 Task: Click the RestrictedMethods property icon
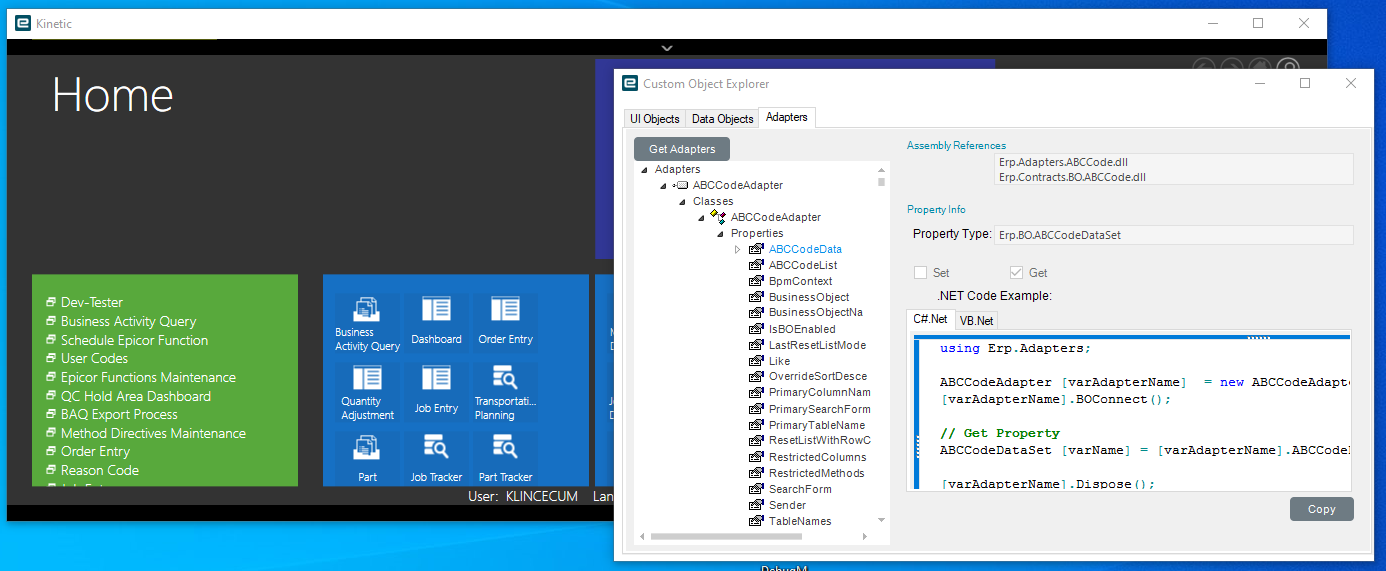coord(756,473)
